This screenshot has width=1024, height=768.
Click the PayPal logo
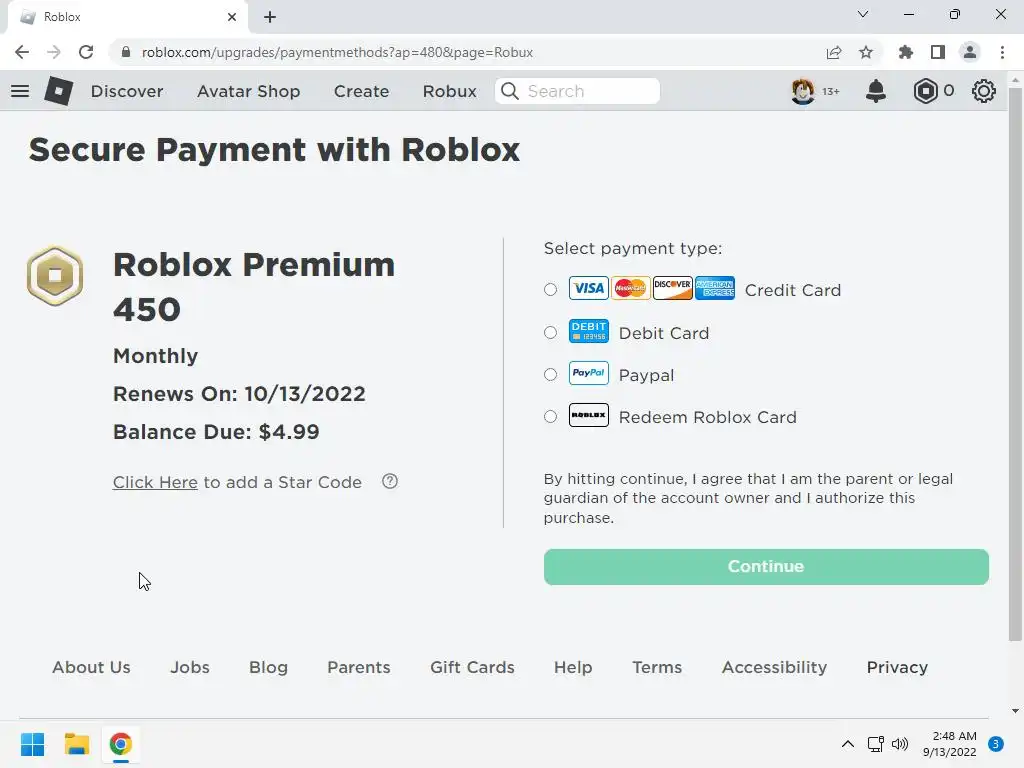(x=588, y=373)
